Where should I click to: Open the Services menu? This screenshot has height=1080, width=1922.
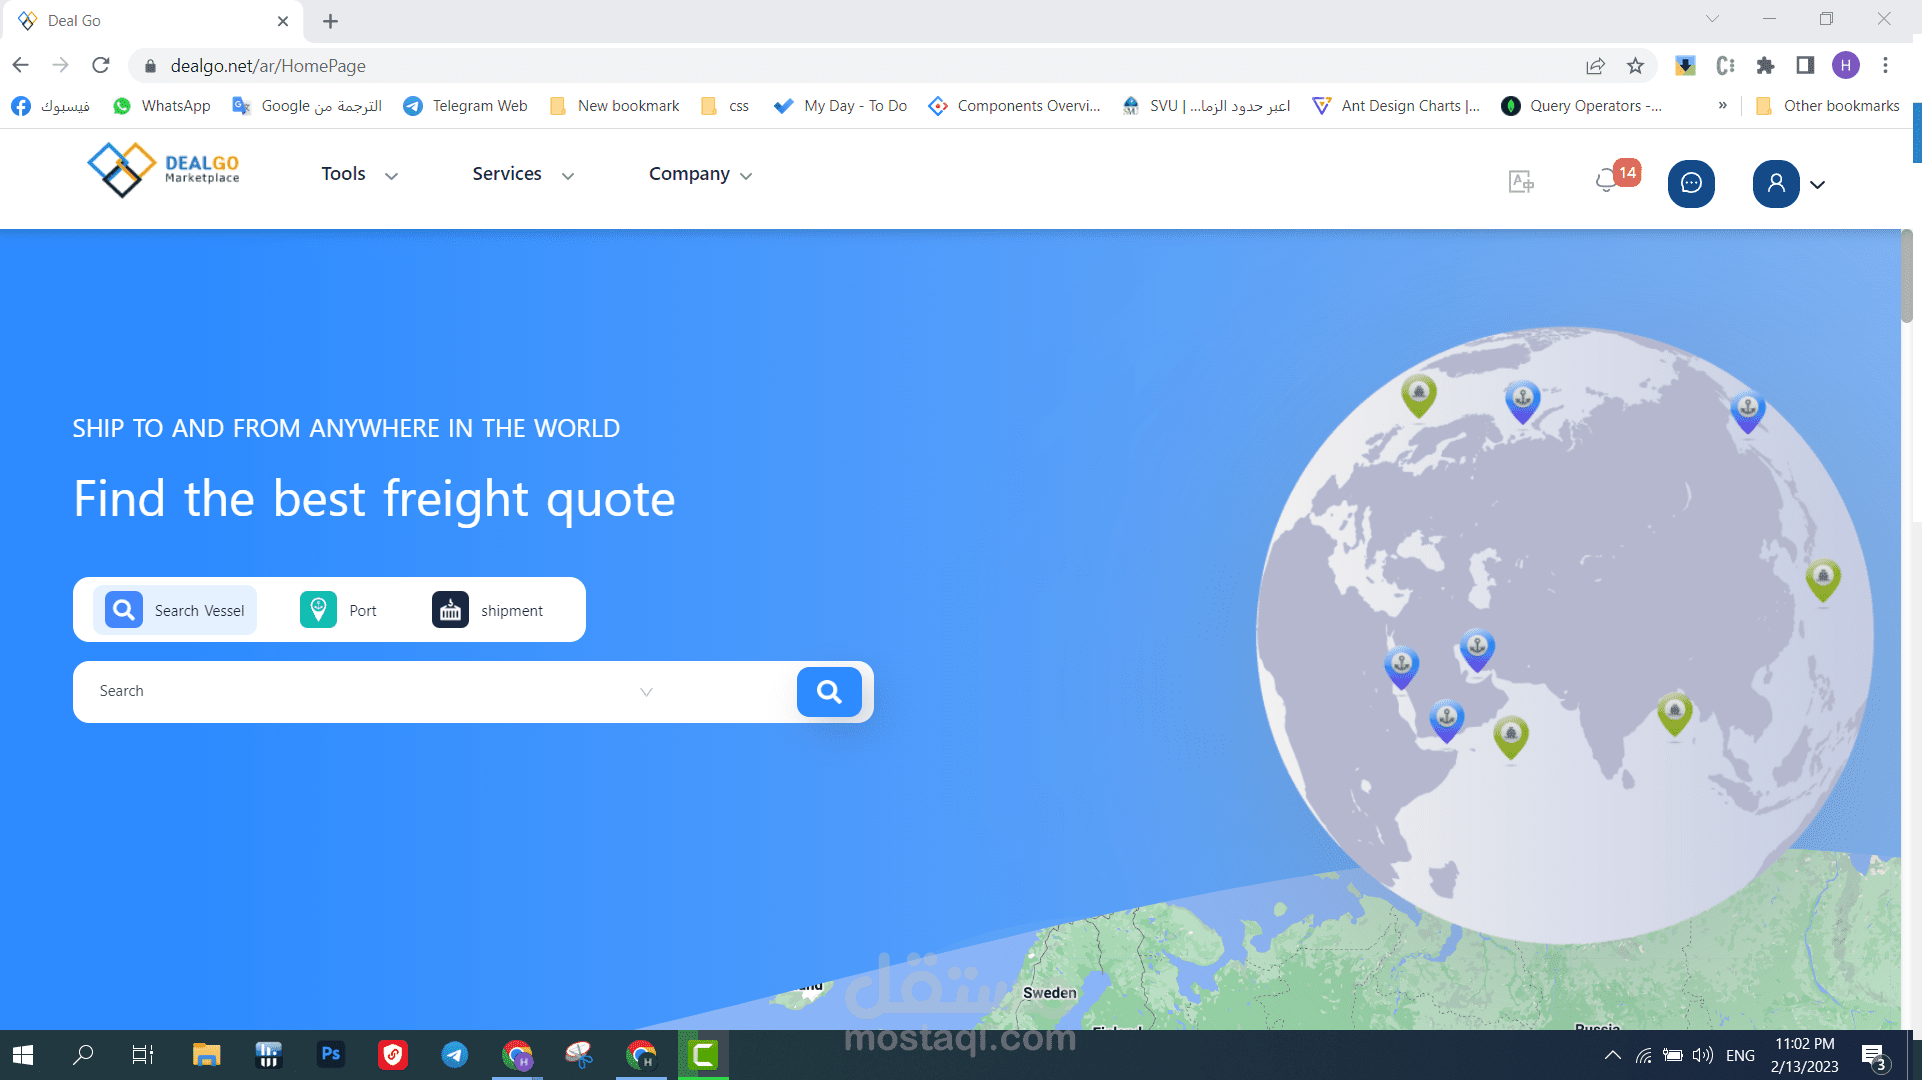523,174
